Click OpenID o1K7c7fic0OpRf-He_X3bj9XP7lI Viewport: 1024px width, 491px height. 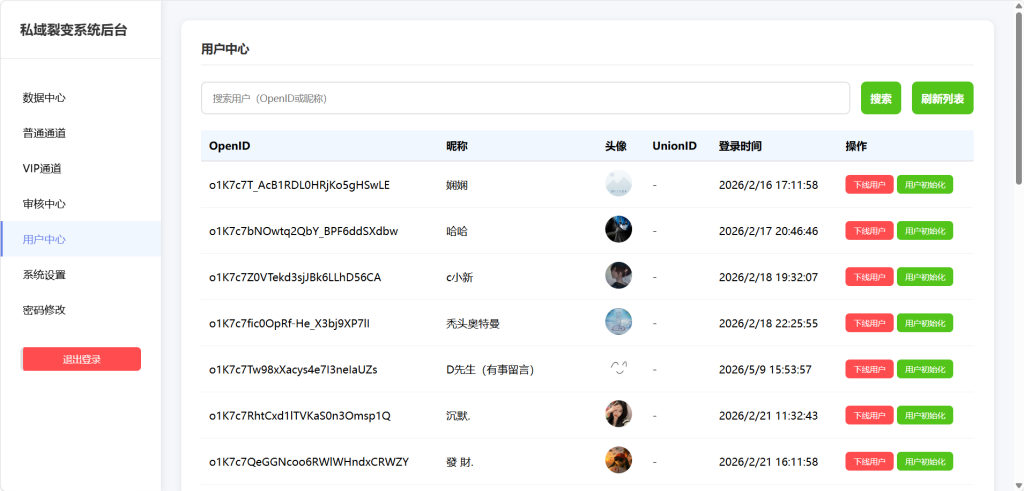click(290, 323)
